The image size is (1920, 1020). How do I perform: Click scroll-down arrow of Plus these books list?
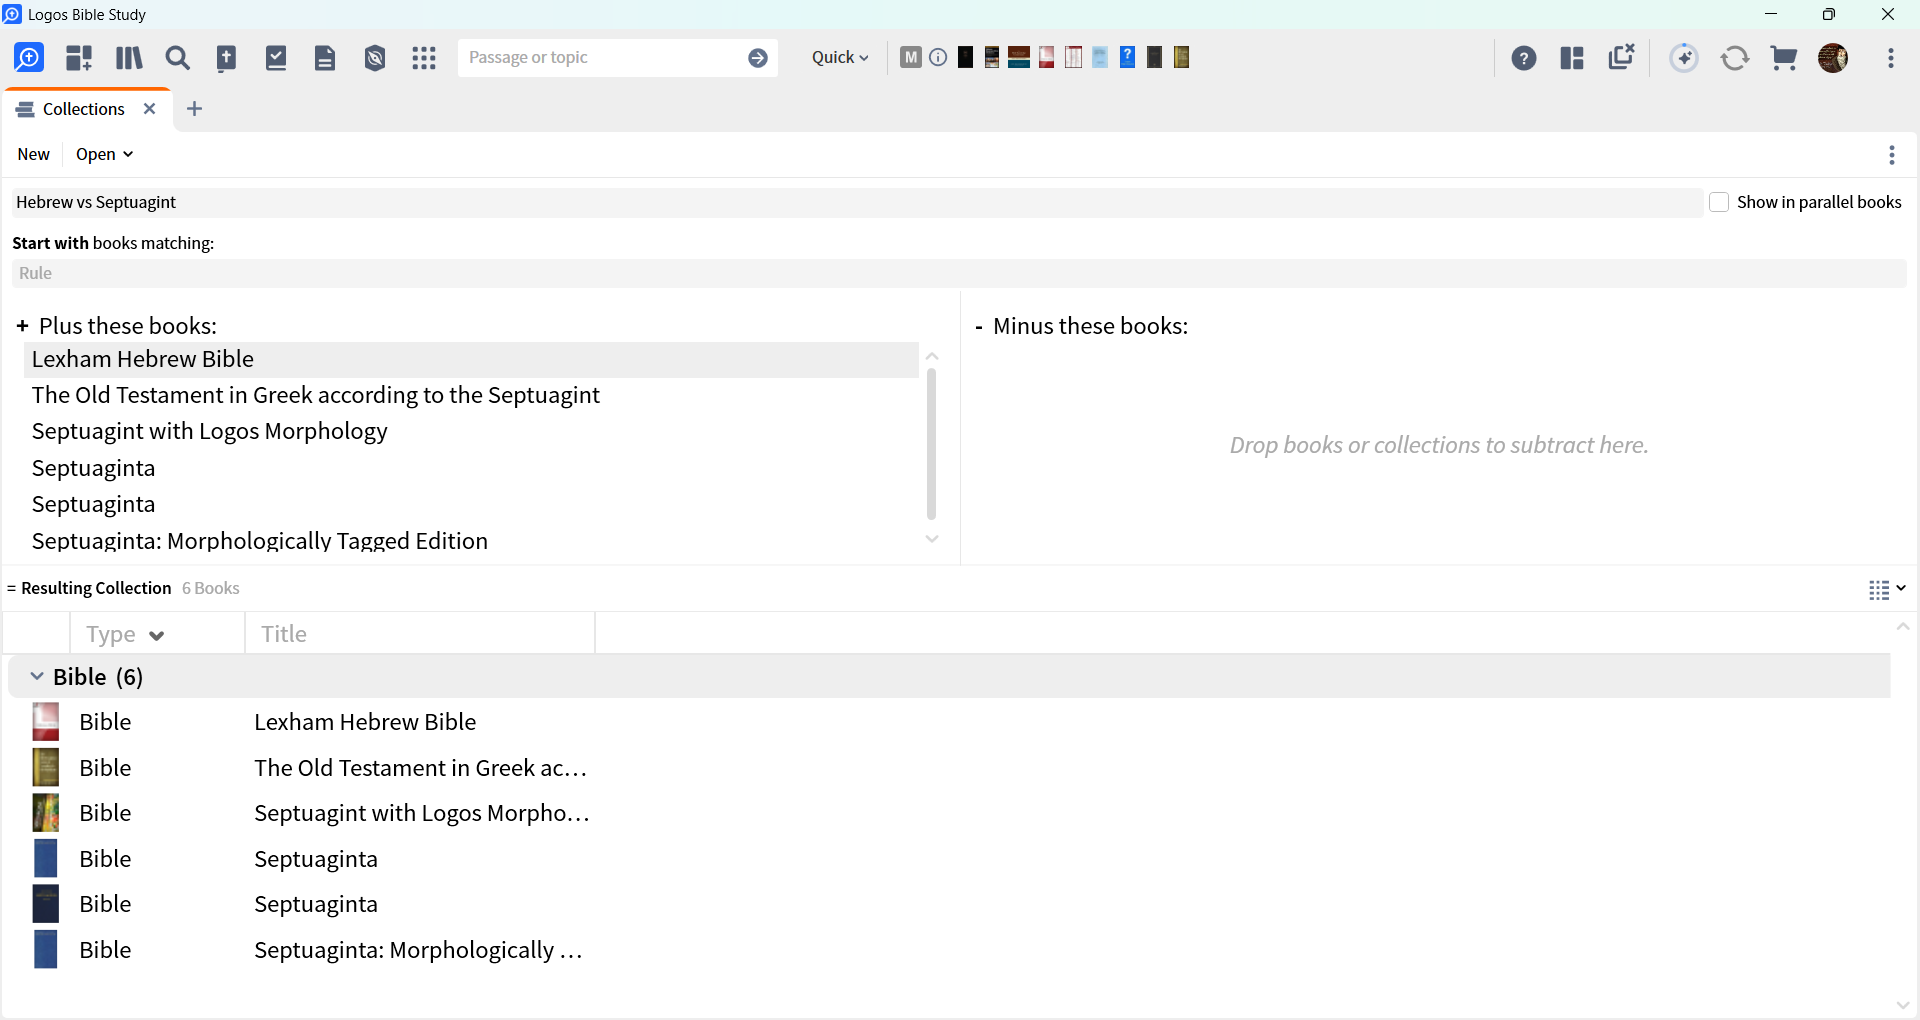(932, 539)
